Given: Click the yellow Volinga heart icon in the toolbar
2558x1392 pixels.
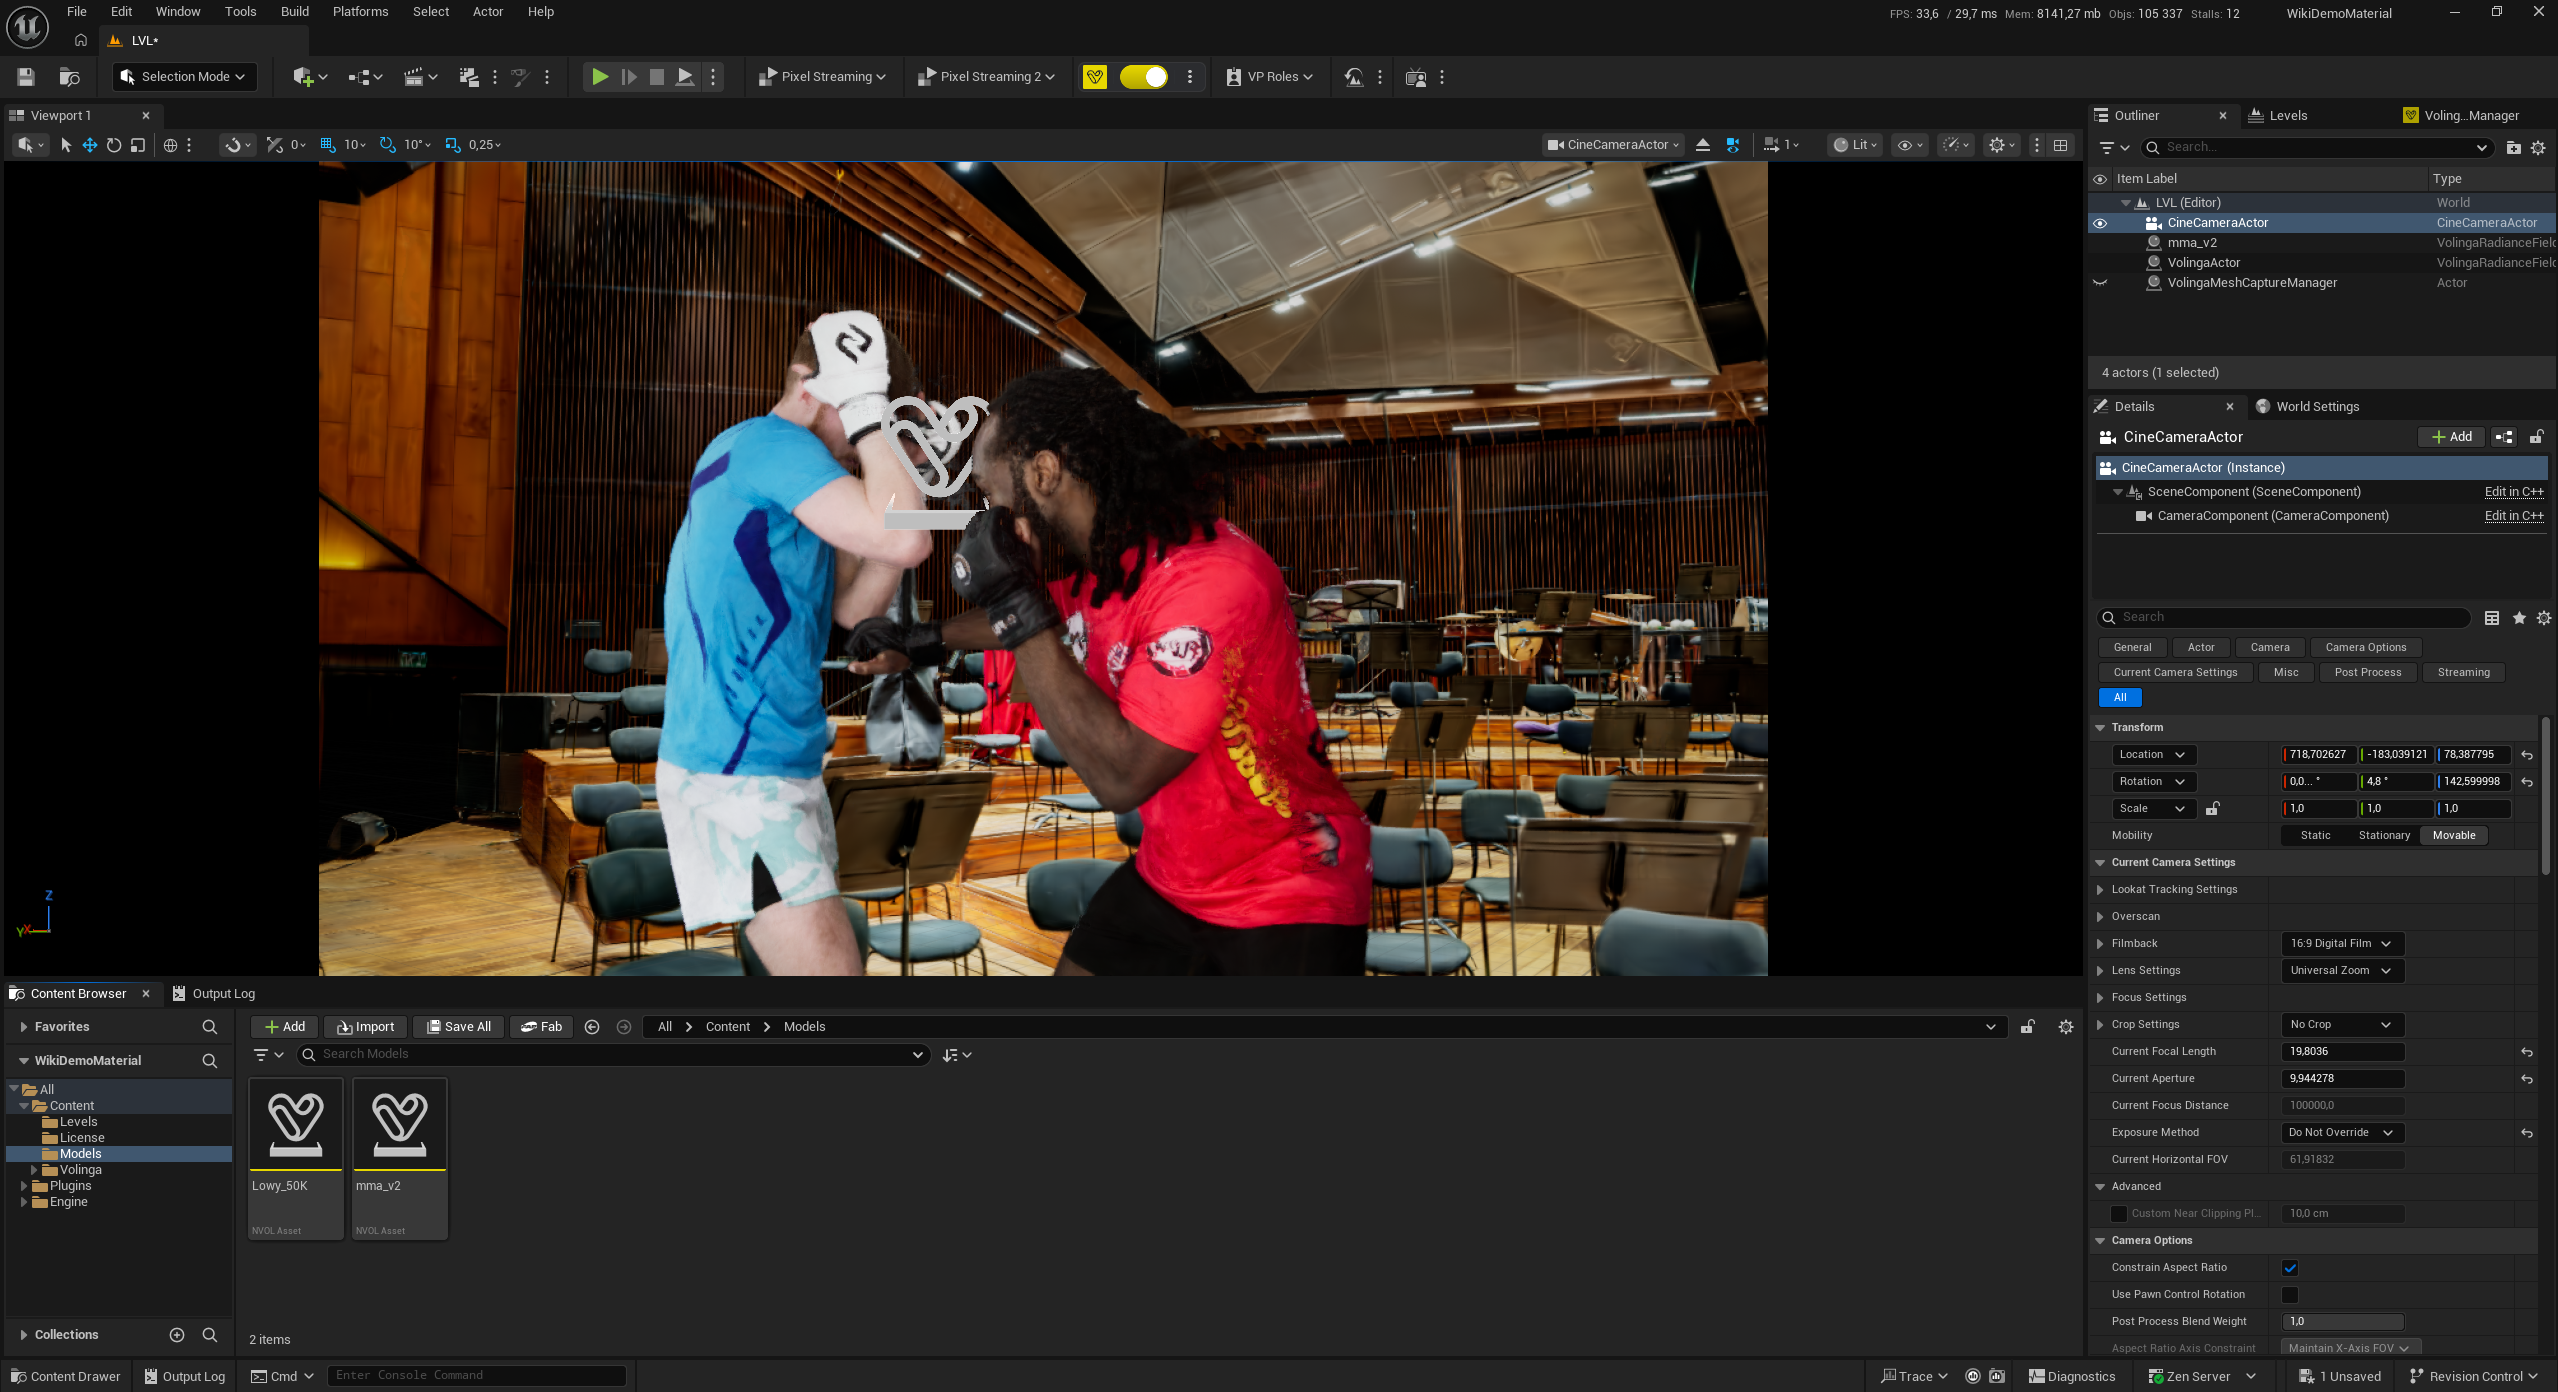Looking at the screenshot, I should pos(1095,77).
